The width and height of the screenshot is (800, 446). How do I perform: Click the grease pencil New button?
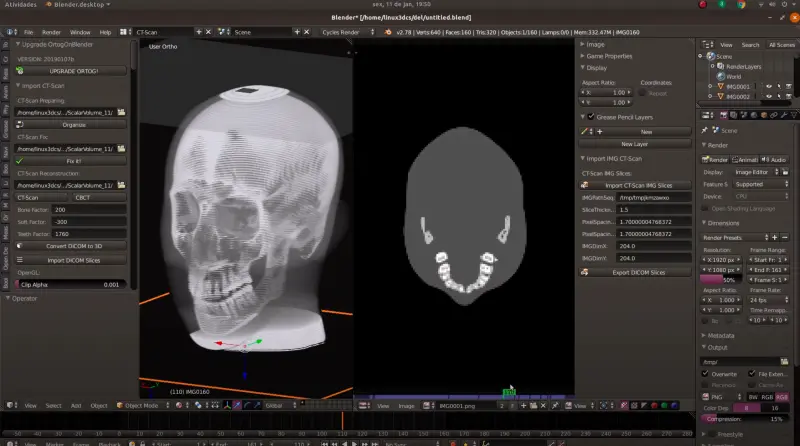tap(647, 132)
